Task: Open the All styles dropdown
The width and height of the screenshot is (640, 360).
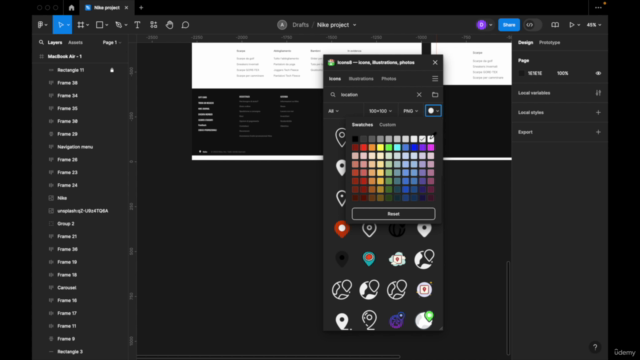Action: coord(333,111)
